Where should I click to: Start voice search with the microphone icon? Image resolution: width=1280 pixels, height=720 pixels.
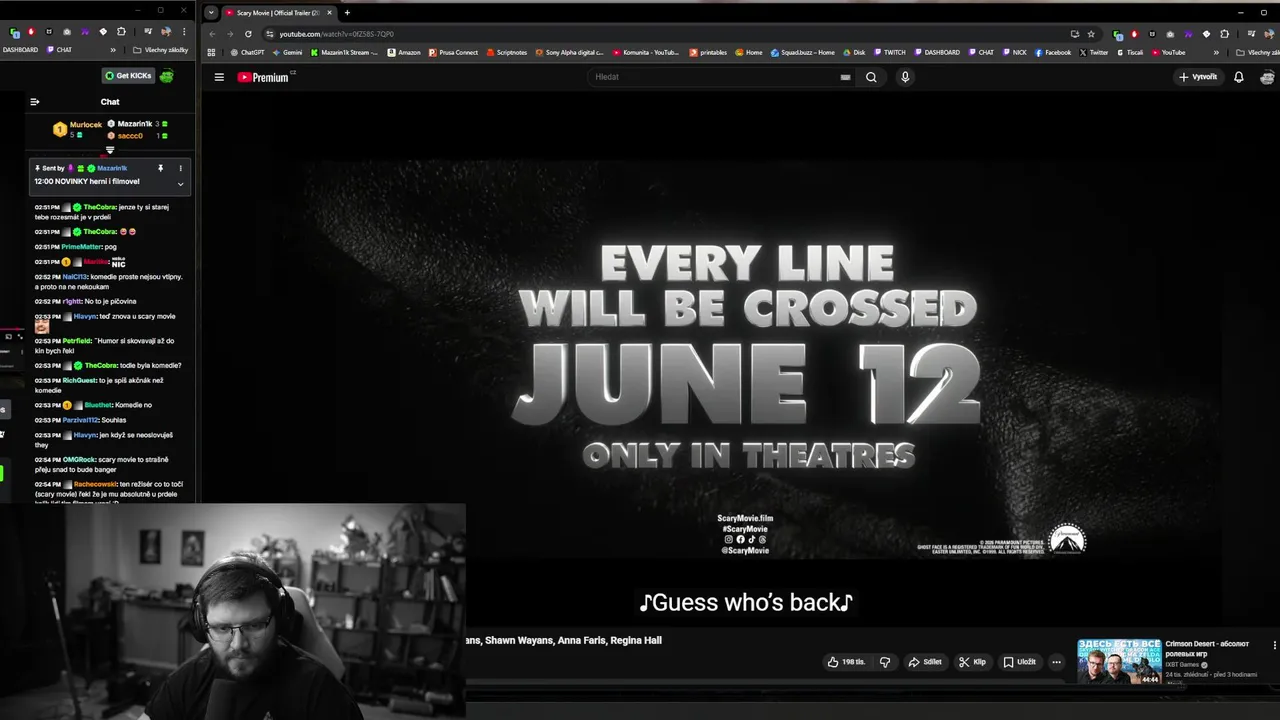click(x=905, y=77)
